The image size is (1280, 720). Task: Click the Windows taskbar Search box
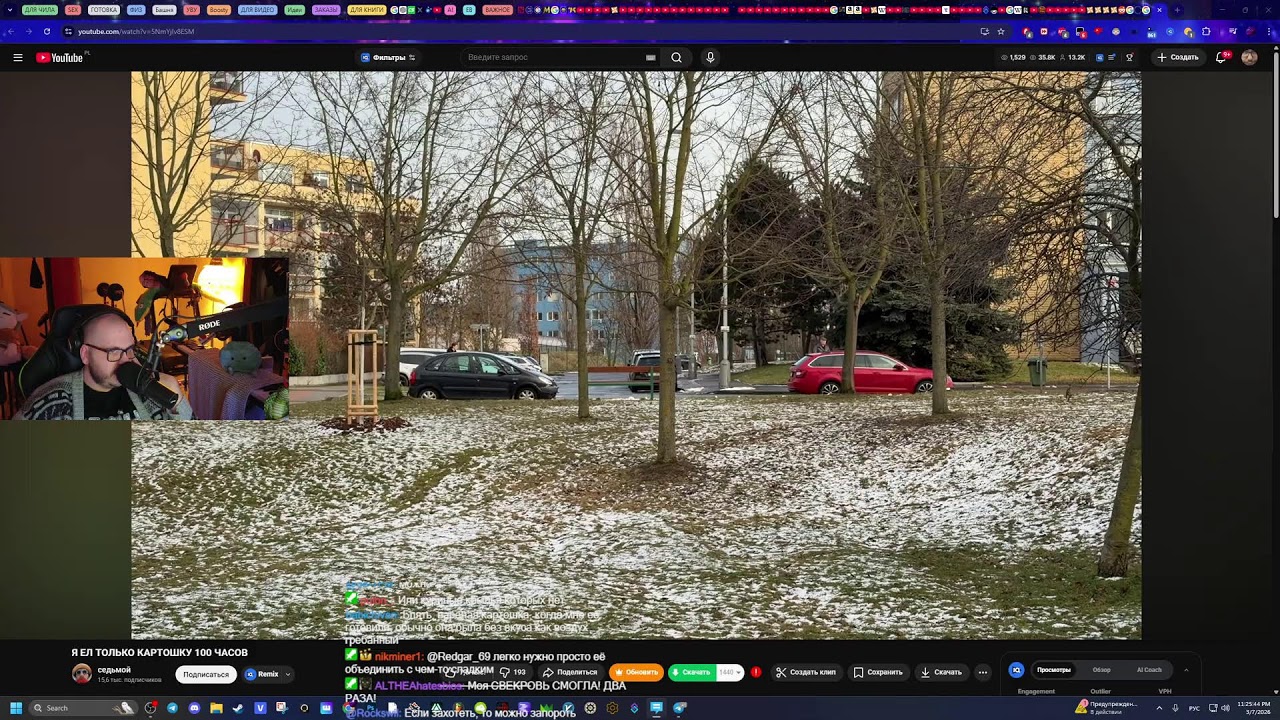pos(82,708)
